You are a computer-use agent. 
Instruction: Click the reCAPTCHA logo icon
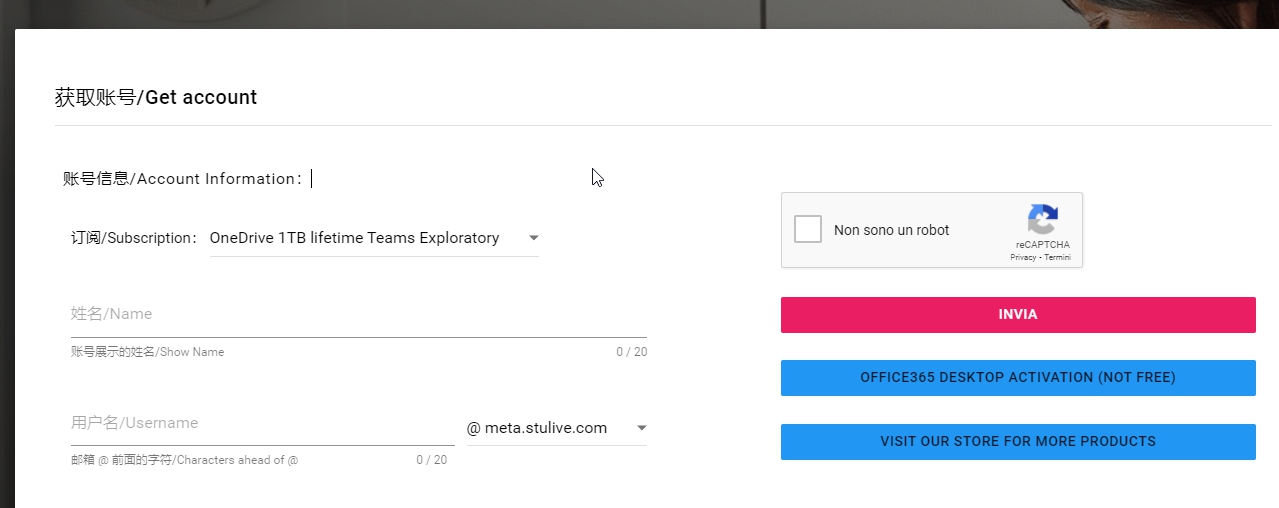1042,219
